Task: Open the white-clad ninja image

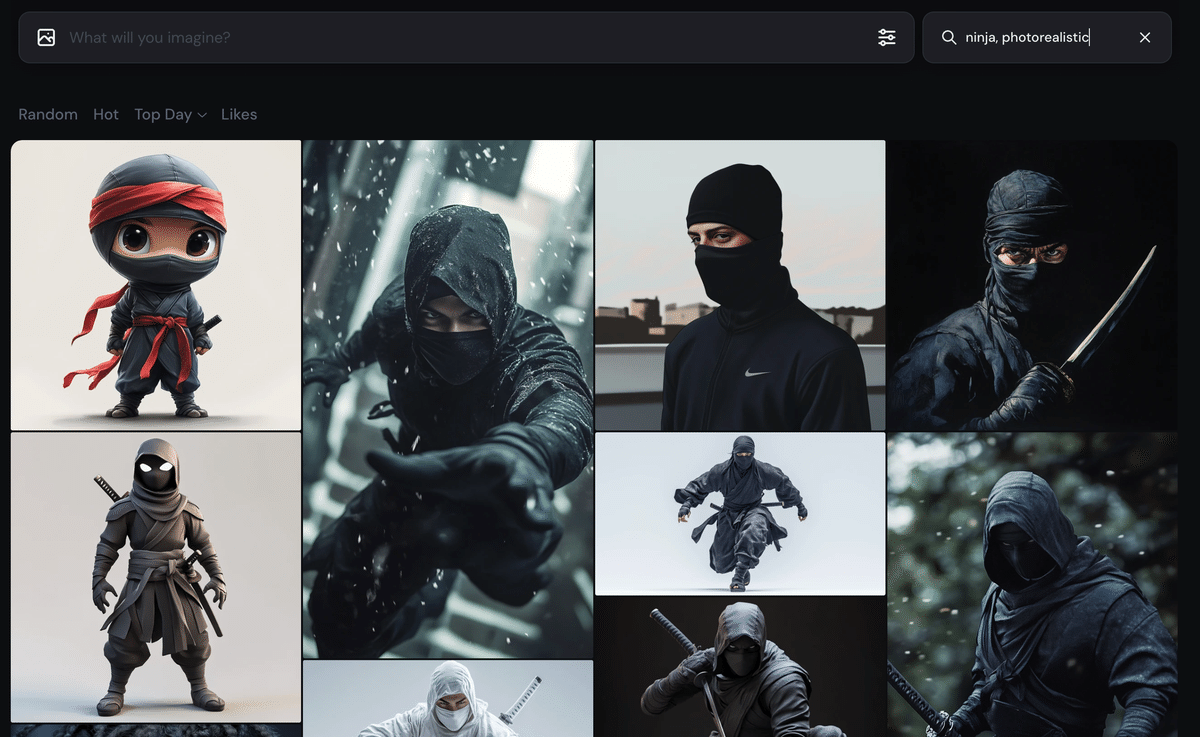Action: click(448, 698)
